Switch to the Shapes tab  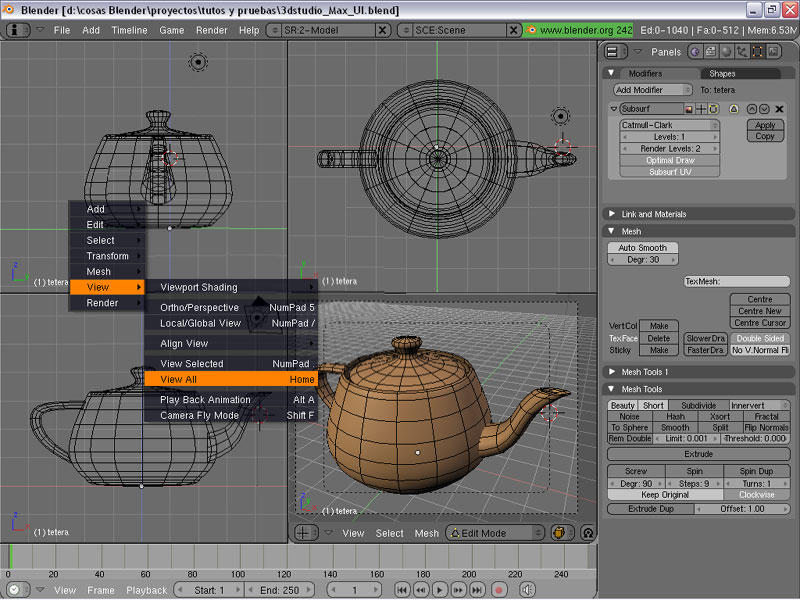pyautogui.click(x=722, y=73)
